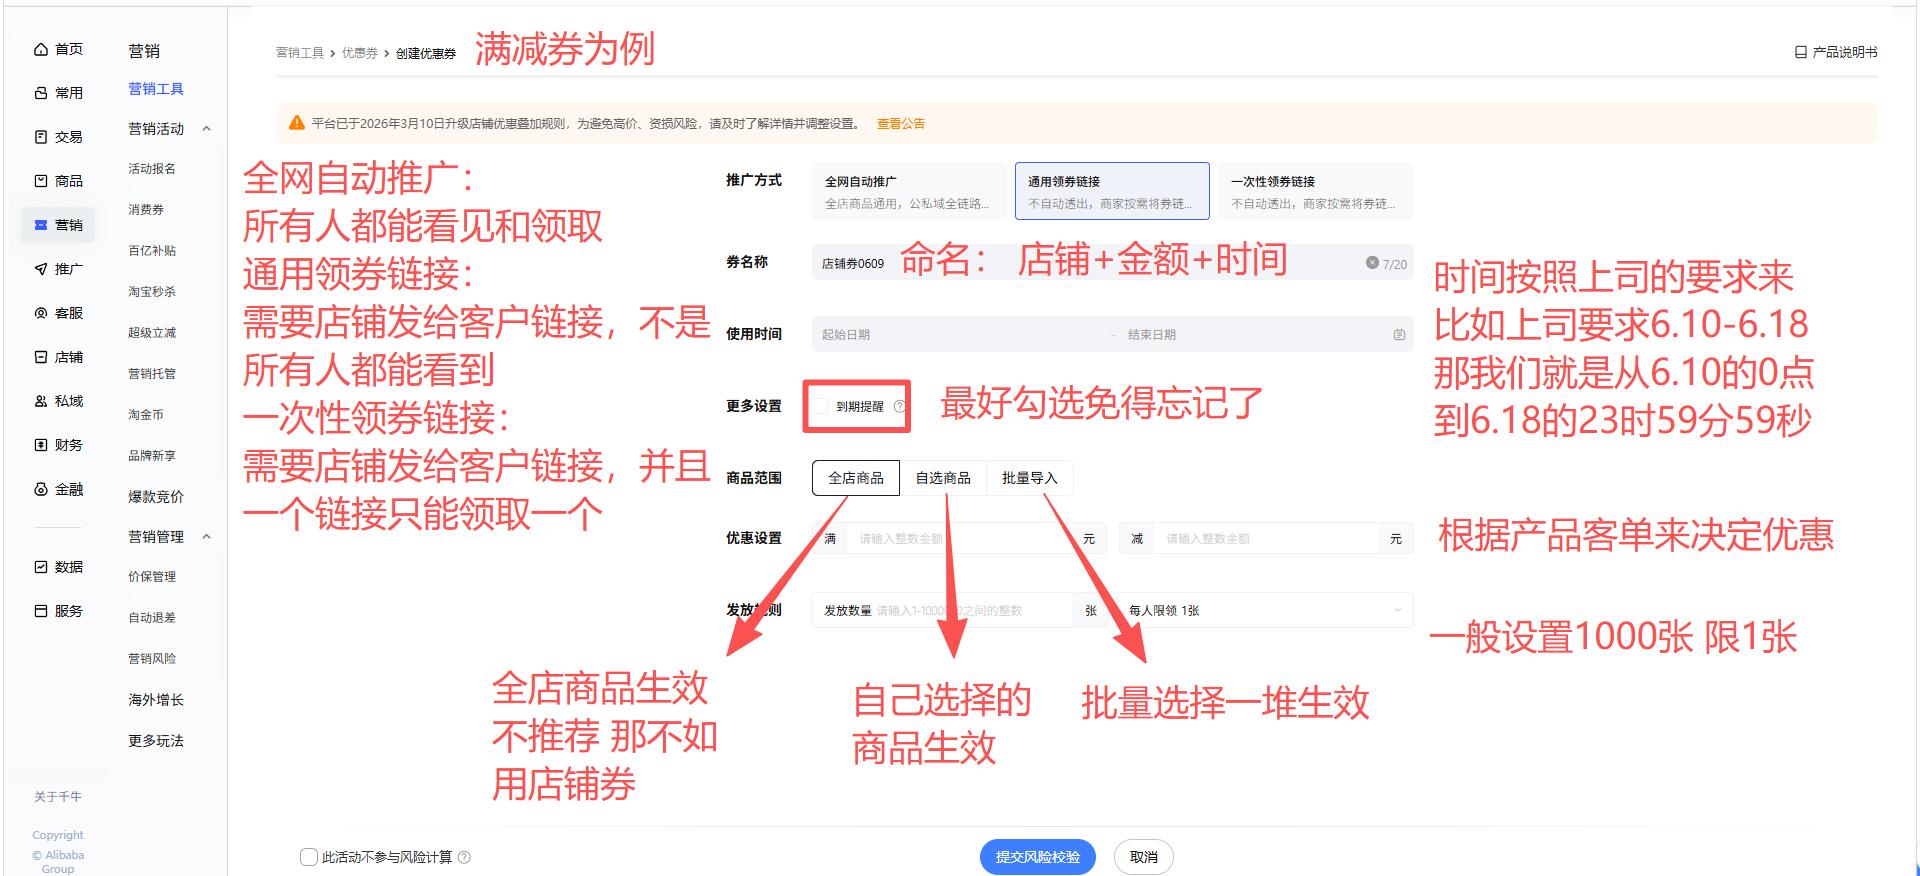Click the 取消 button
The width and height of the screenshot is (1920, 876).
coord(1144,857)
